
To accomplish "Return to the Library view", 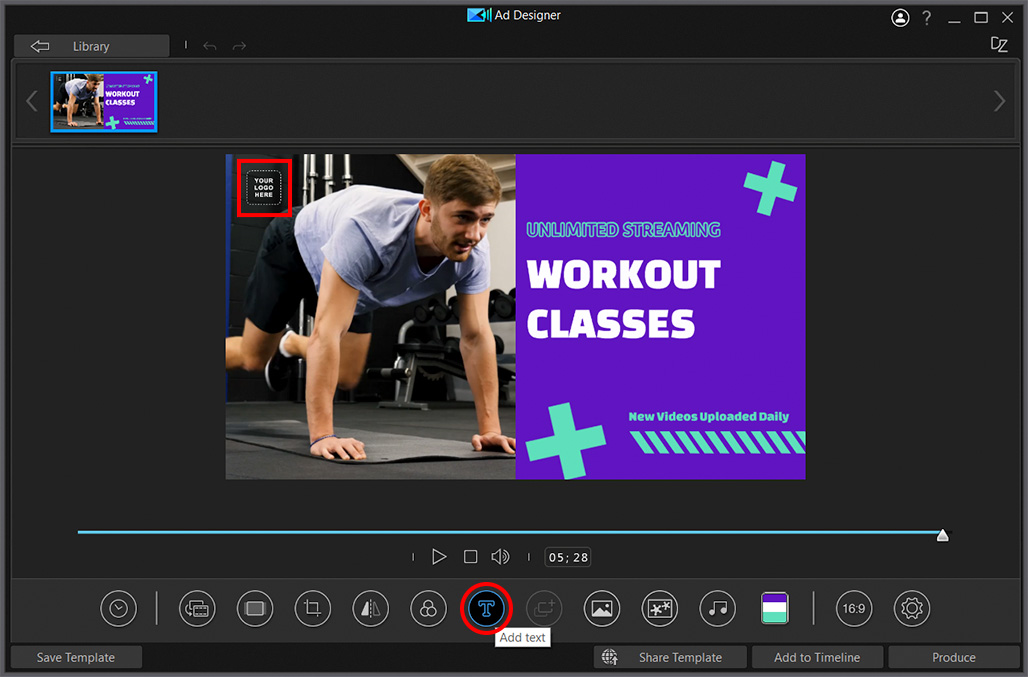I will tap(90, 45).
